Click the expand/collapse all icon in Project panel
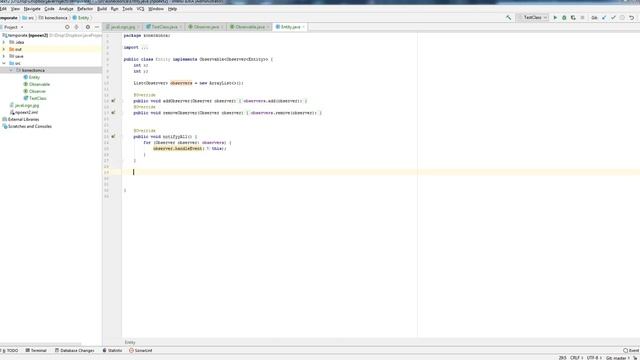The width and height of the screenshot is (640, 360). click(77, 27)
